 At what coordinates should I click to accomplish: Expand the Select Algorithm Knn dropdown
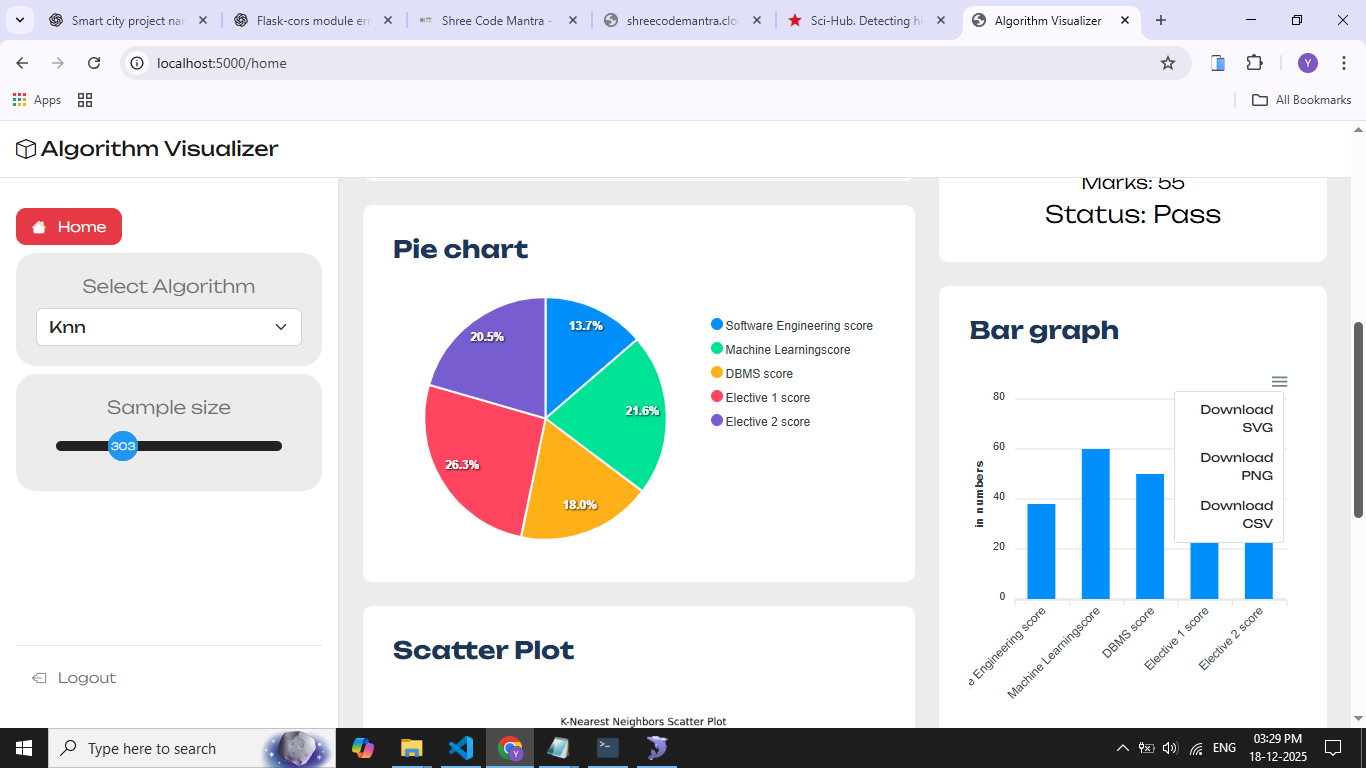coord(169,327)
